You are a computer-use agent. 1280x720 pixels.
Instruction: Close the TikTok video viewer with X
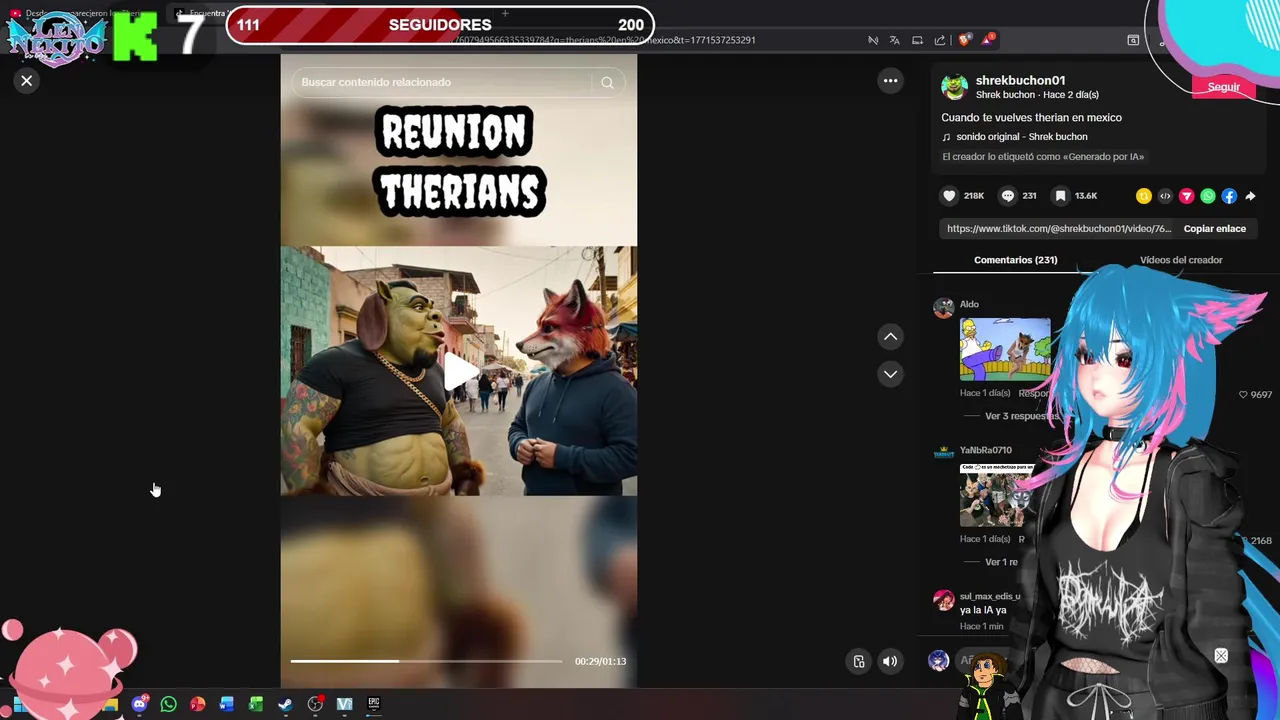click(27, 81)
